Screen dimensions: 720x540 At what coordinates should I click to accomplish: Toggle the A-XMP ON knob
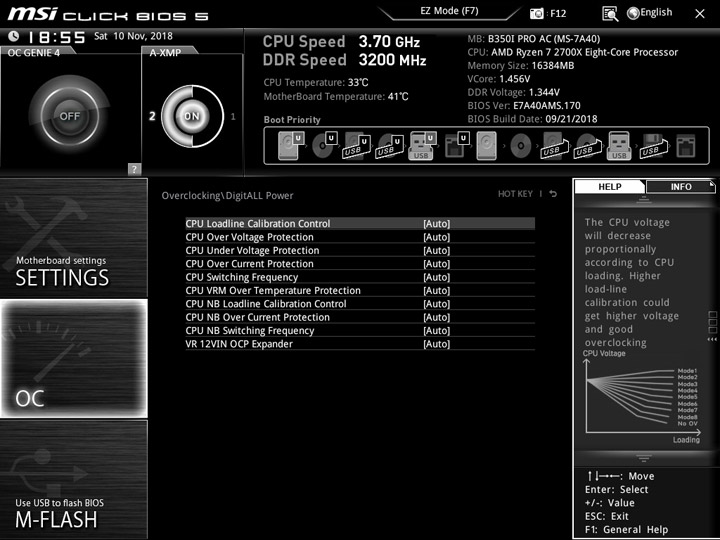point(192,116)
